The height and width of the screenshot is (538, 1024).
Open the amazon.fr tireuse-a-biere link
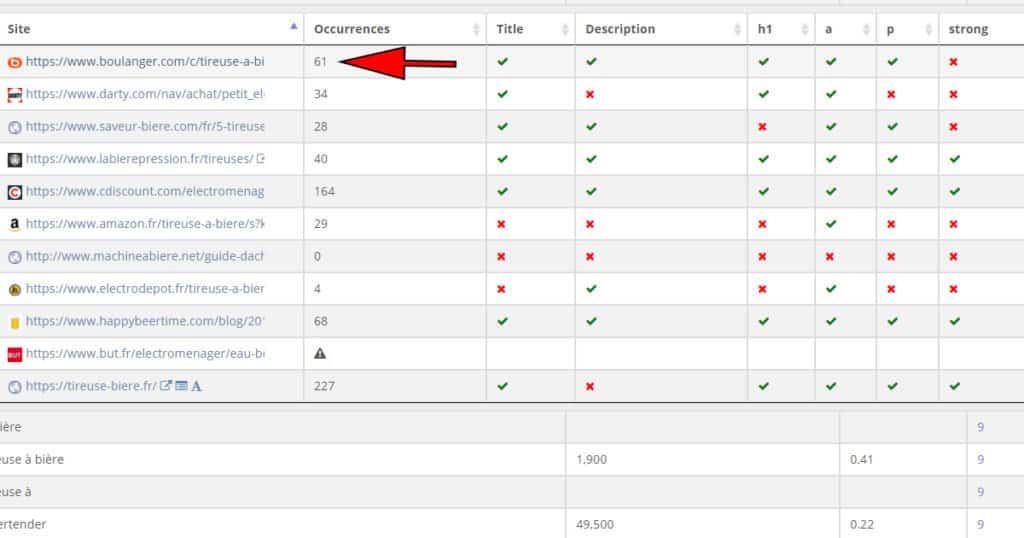(145, 224)
